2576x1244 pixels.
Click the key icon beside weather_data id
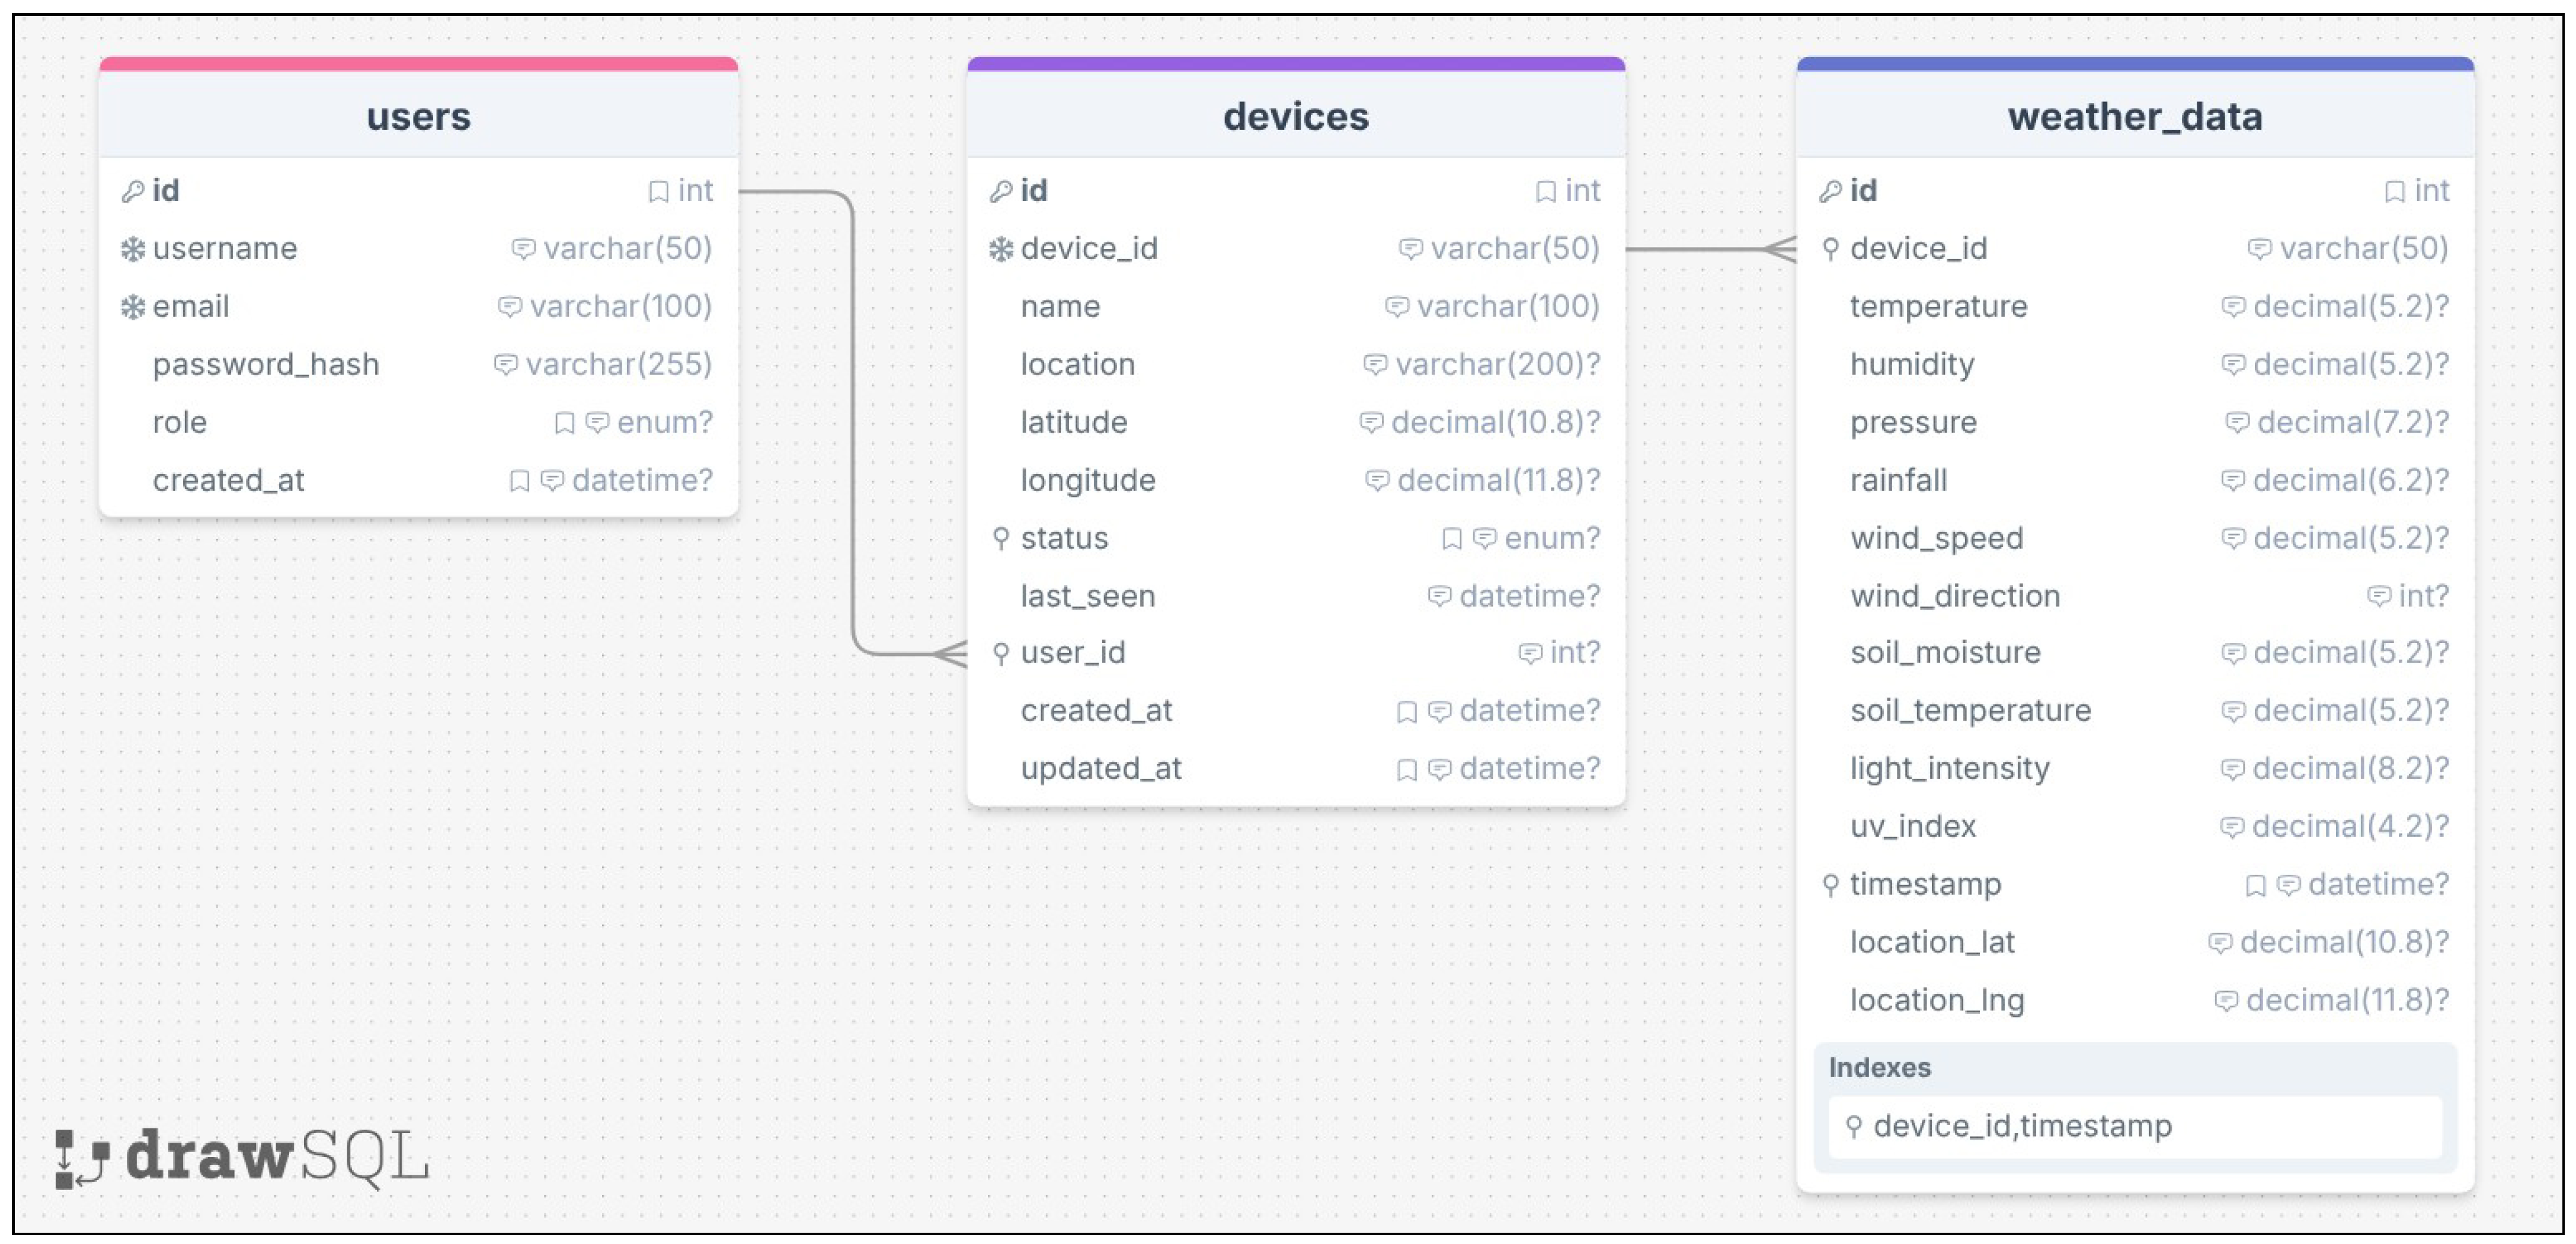pos(1830,191)
